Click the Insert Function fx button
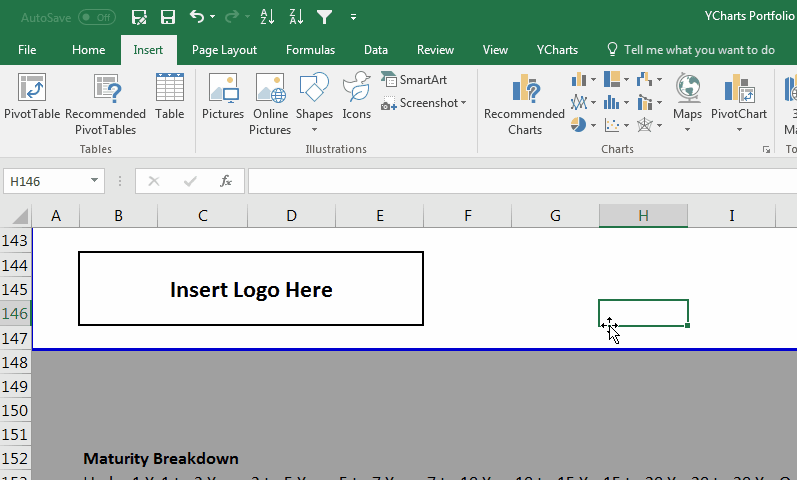Viewport: 797px width, 480px height. [x=226, y=182]
